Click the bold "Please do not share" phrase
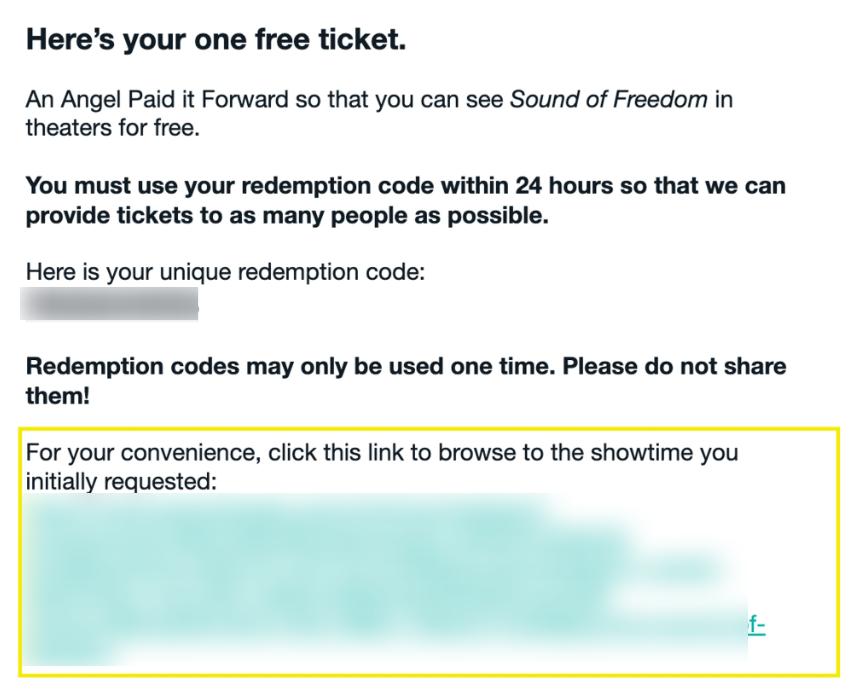Viewport: 851px width, 698px height. pos(674,366)
